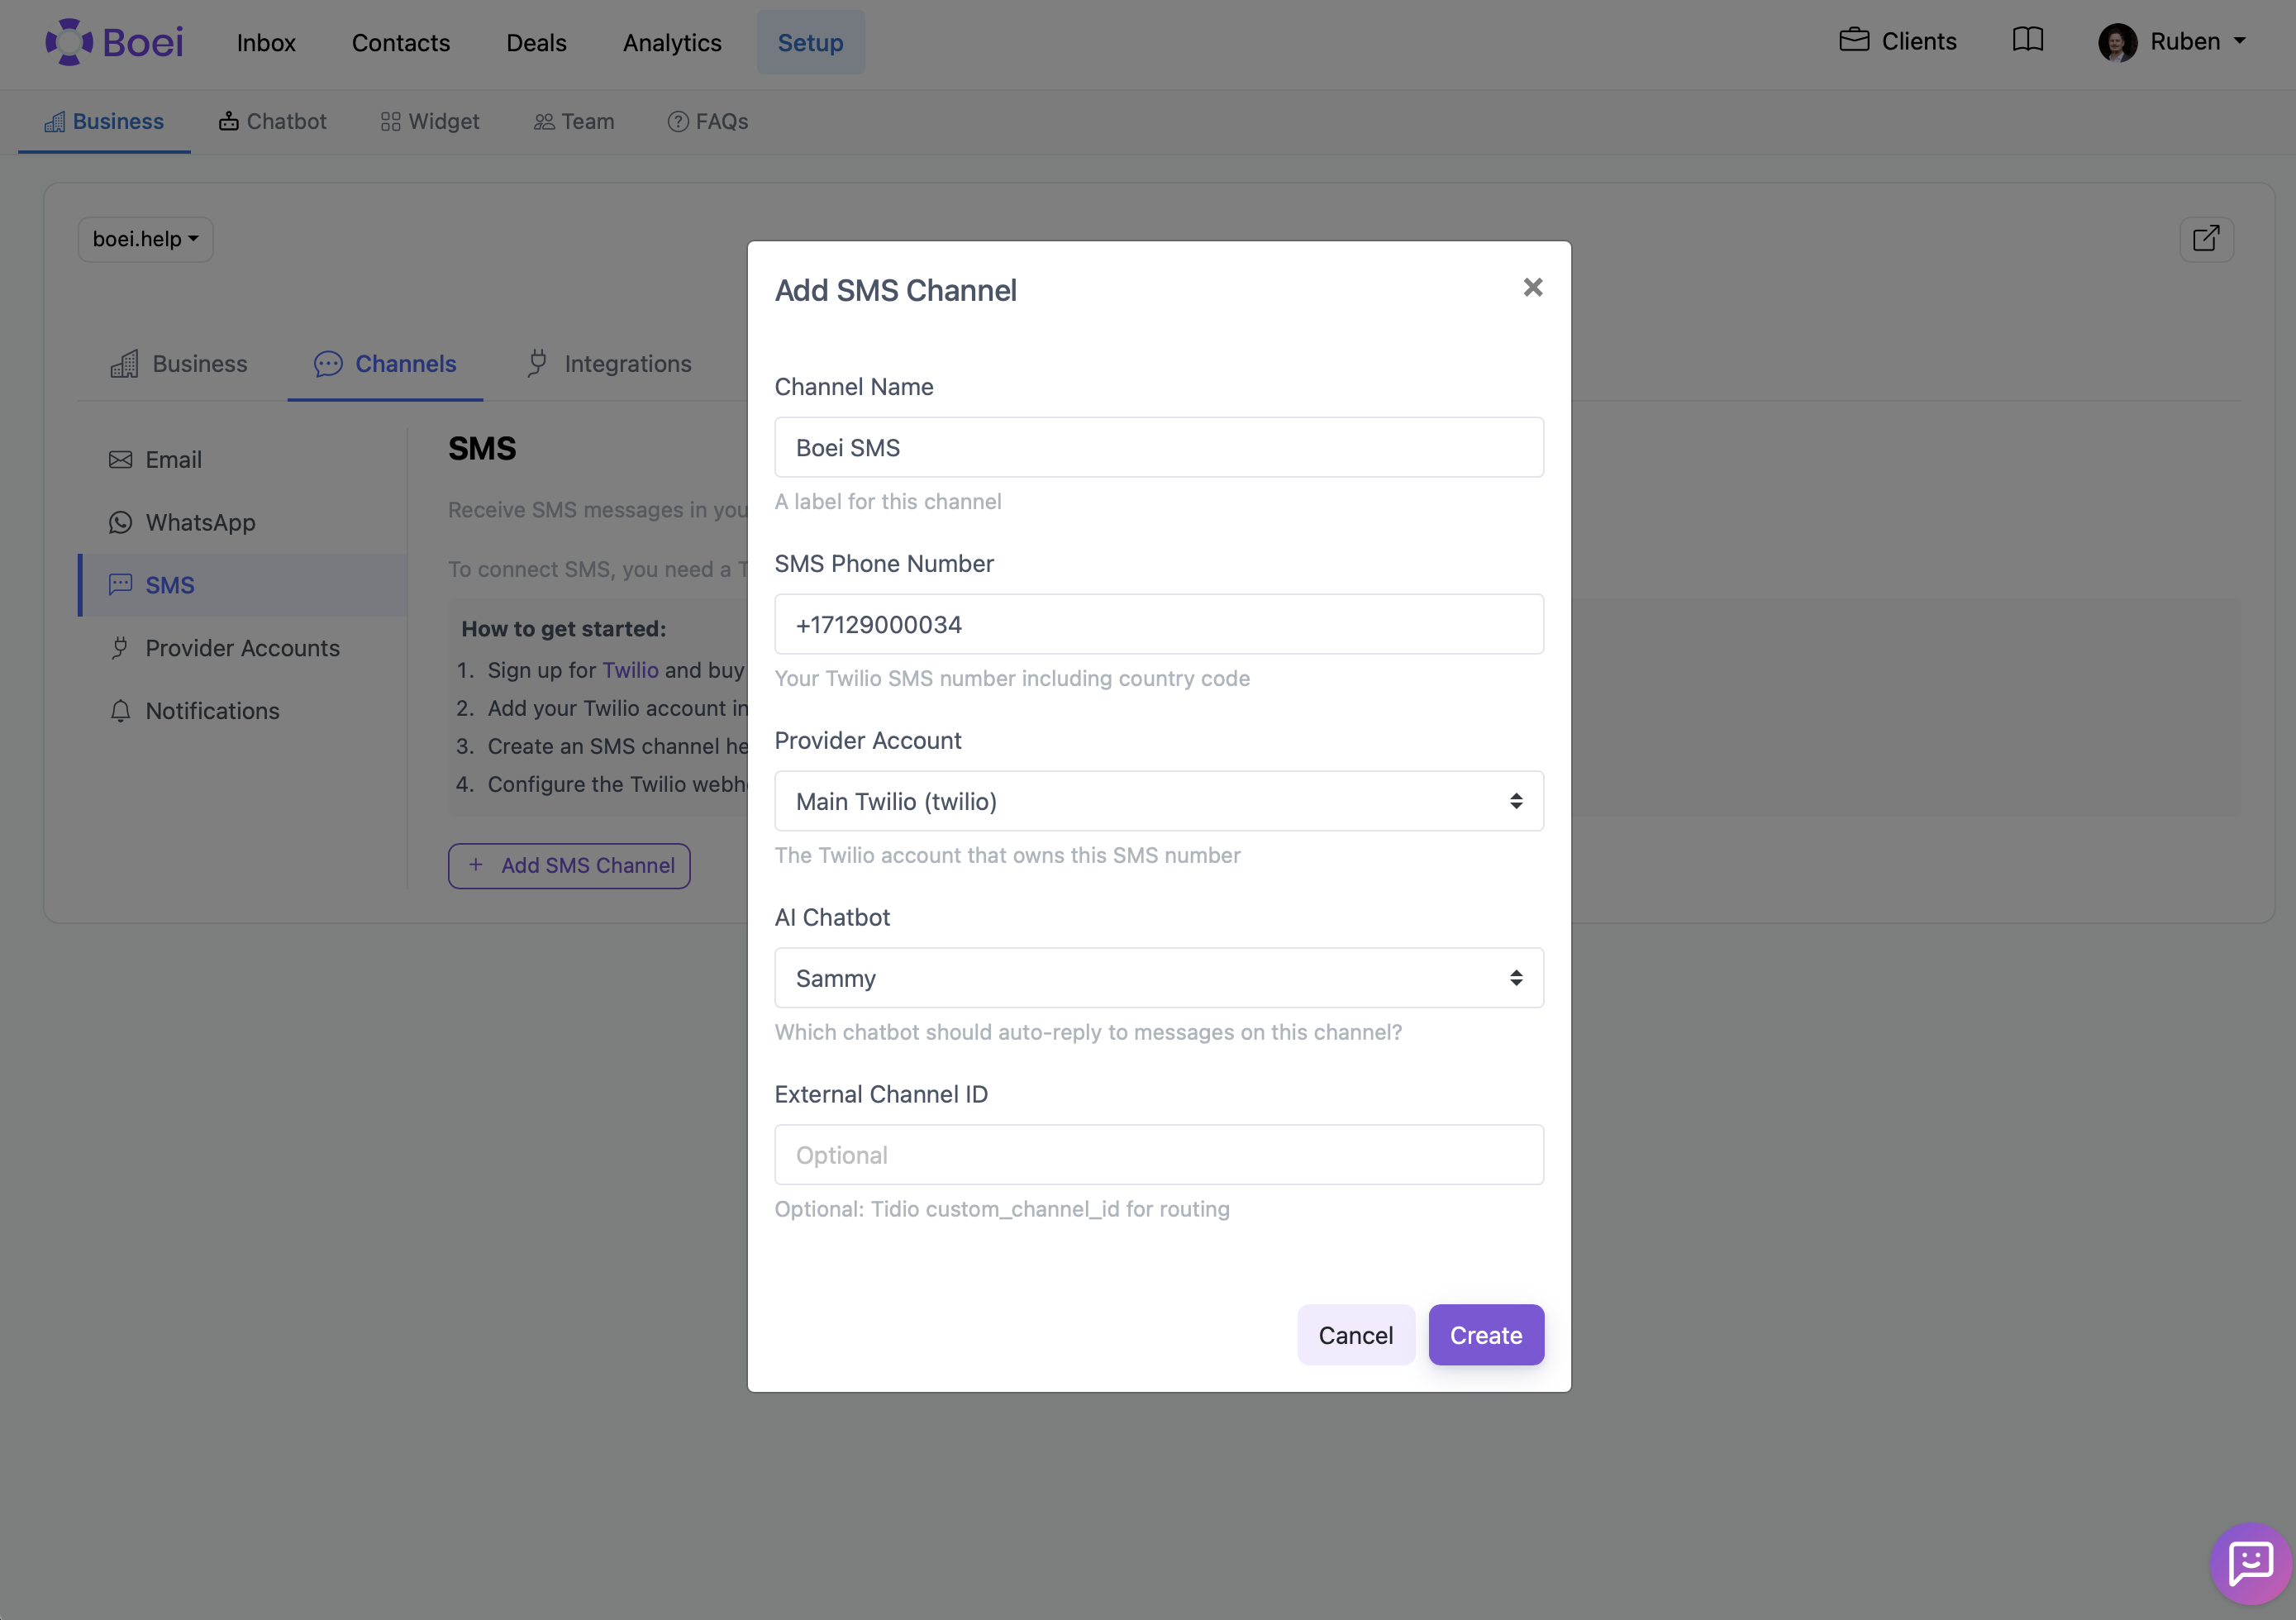
Task: Open the external link icon button
Action: click(x=2206, y=239)
